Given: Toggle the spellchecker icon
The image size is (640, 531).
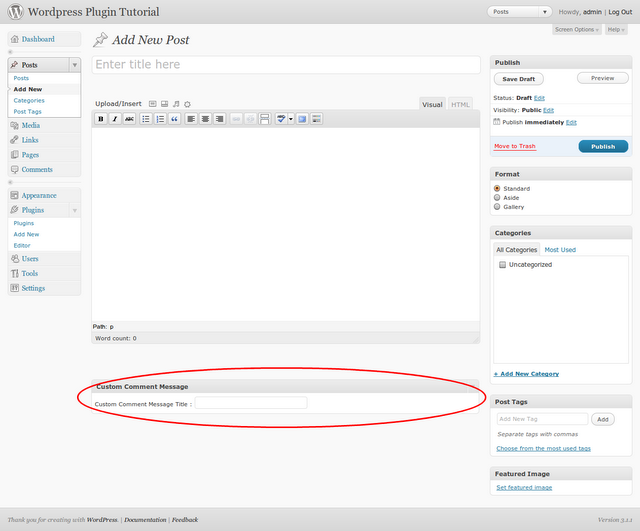Looking at the screenshot, I should pyautogui.click(x=281, y=119).
